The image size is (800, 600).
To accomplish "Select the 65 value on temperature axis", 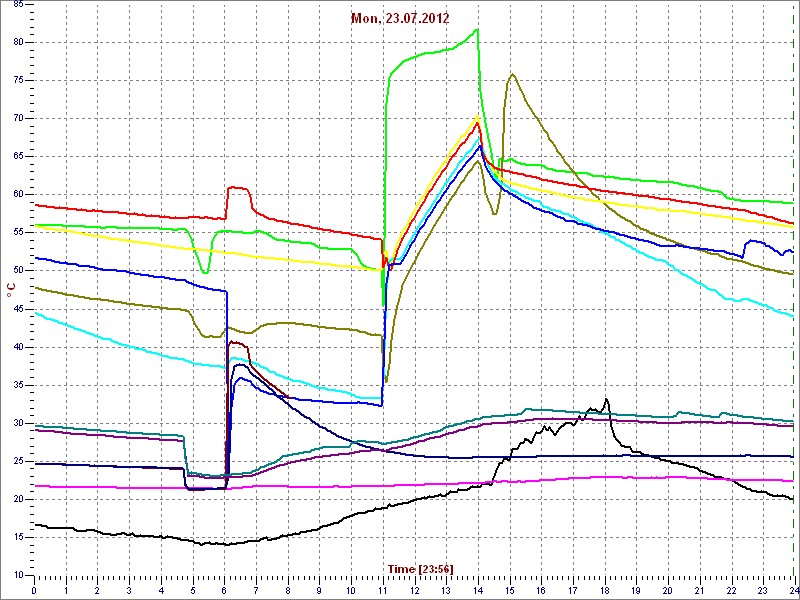I will point(17,157).
